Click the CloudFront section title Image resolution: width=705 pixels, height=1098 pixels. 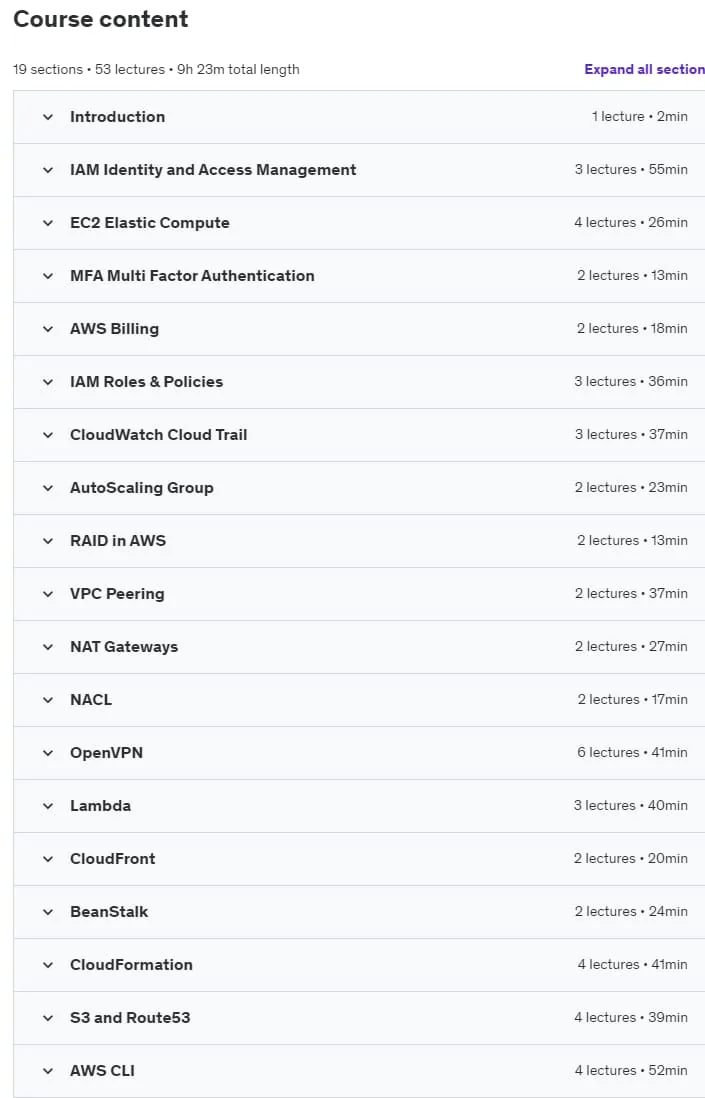pos(113,859)
